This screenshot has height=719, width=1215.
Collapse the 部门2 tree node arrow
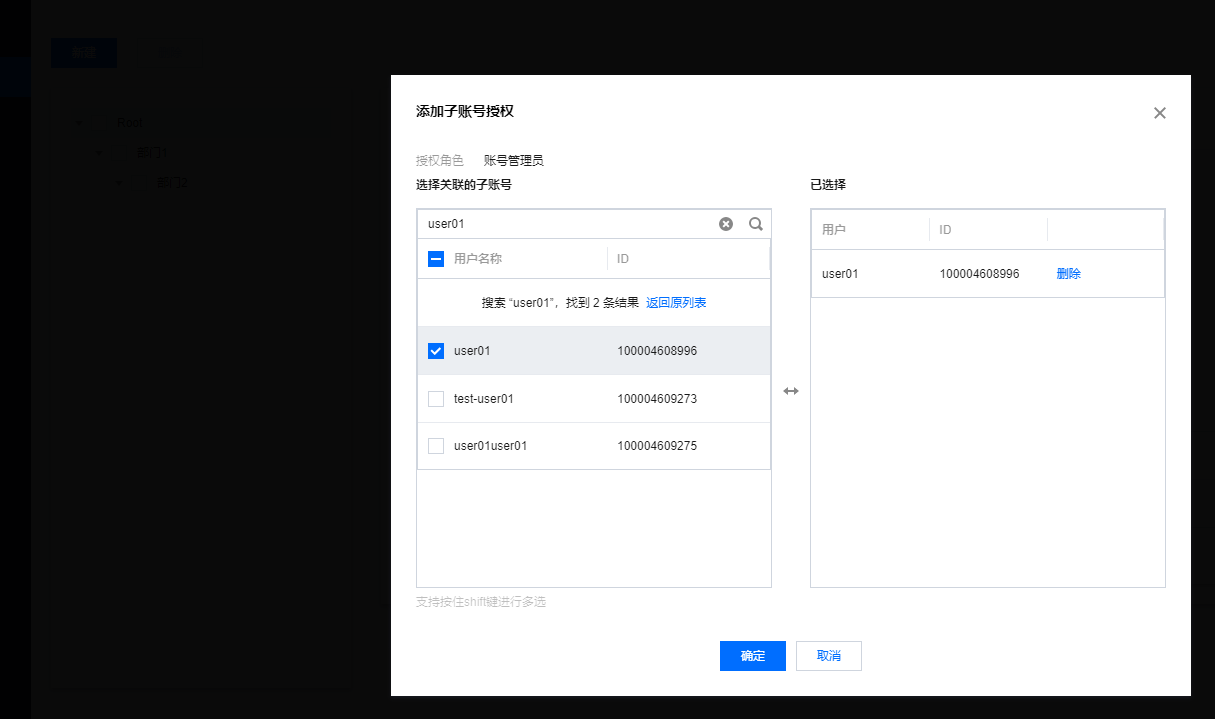(119, 183)
